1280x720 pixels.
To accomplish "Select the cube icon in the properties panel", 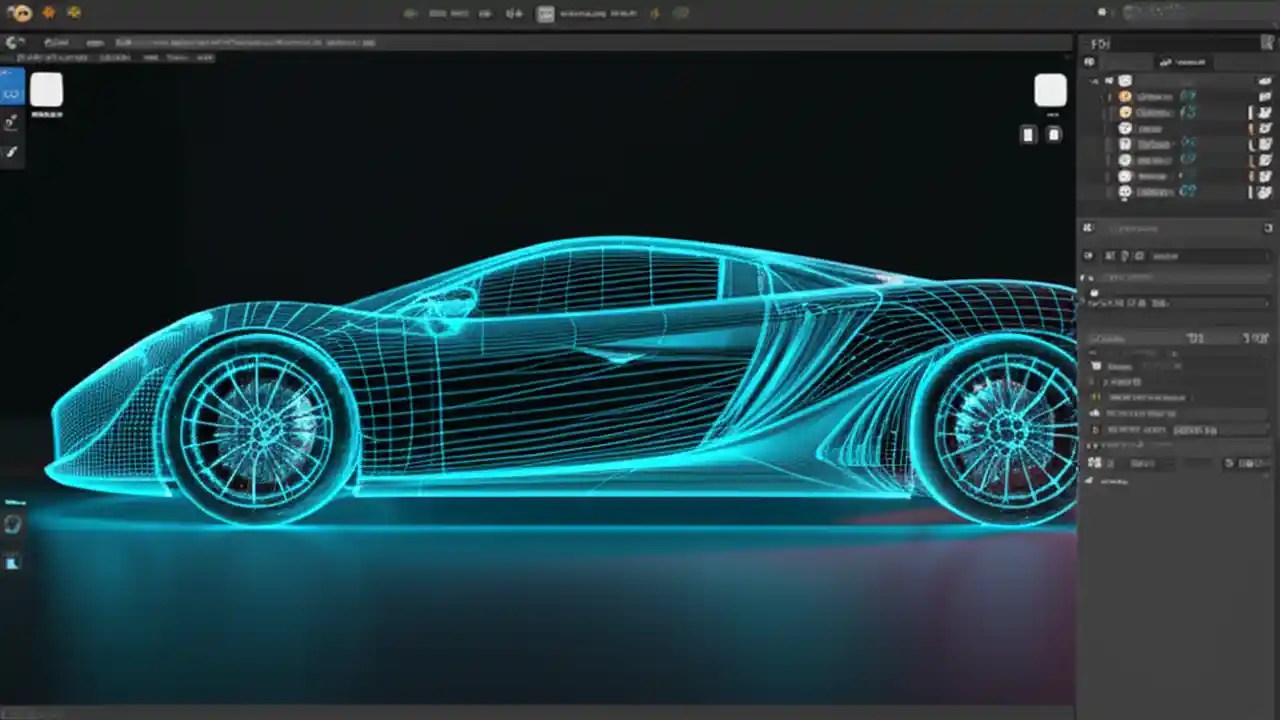I will tap(1088, 228).
